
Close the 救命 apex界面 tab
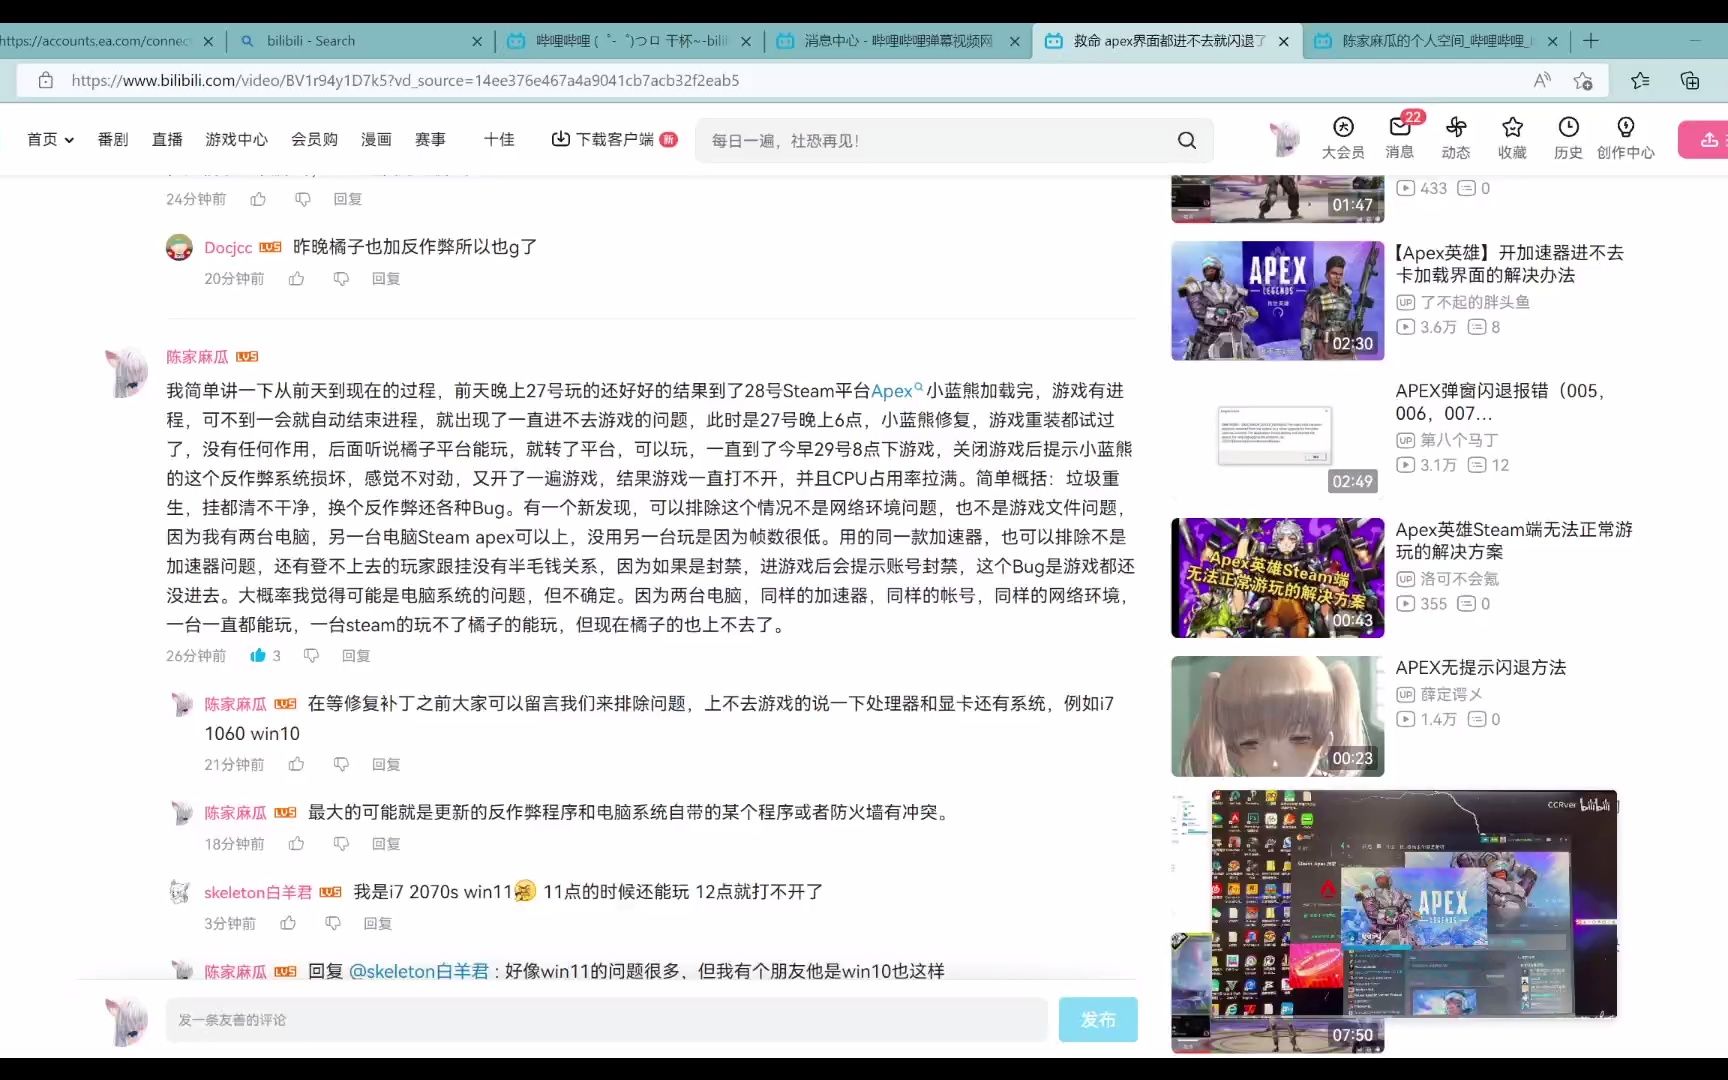pos(1284,41)
